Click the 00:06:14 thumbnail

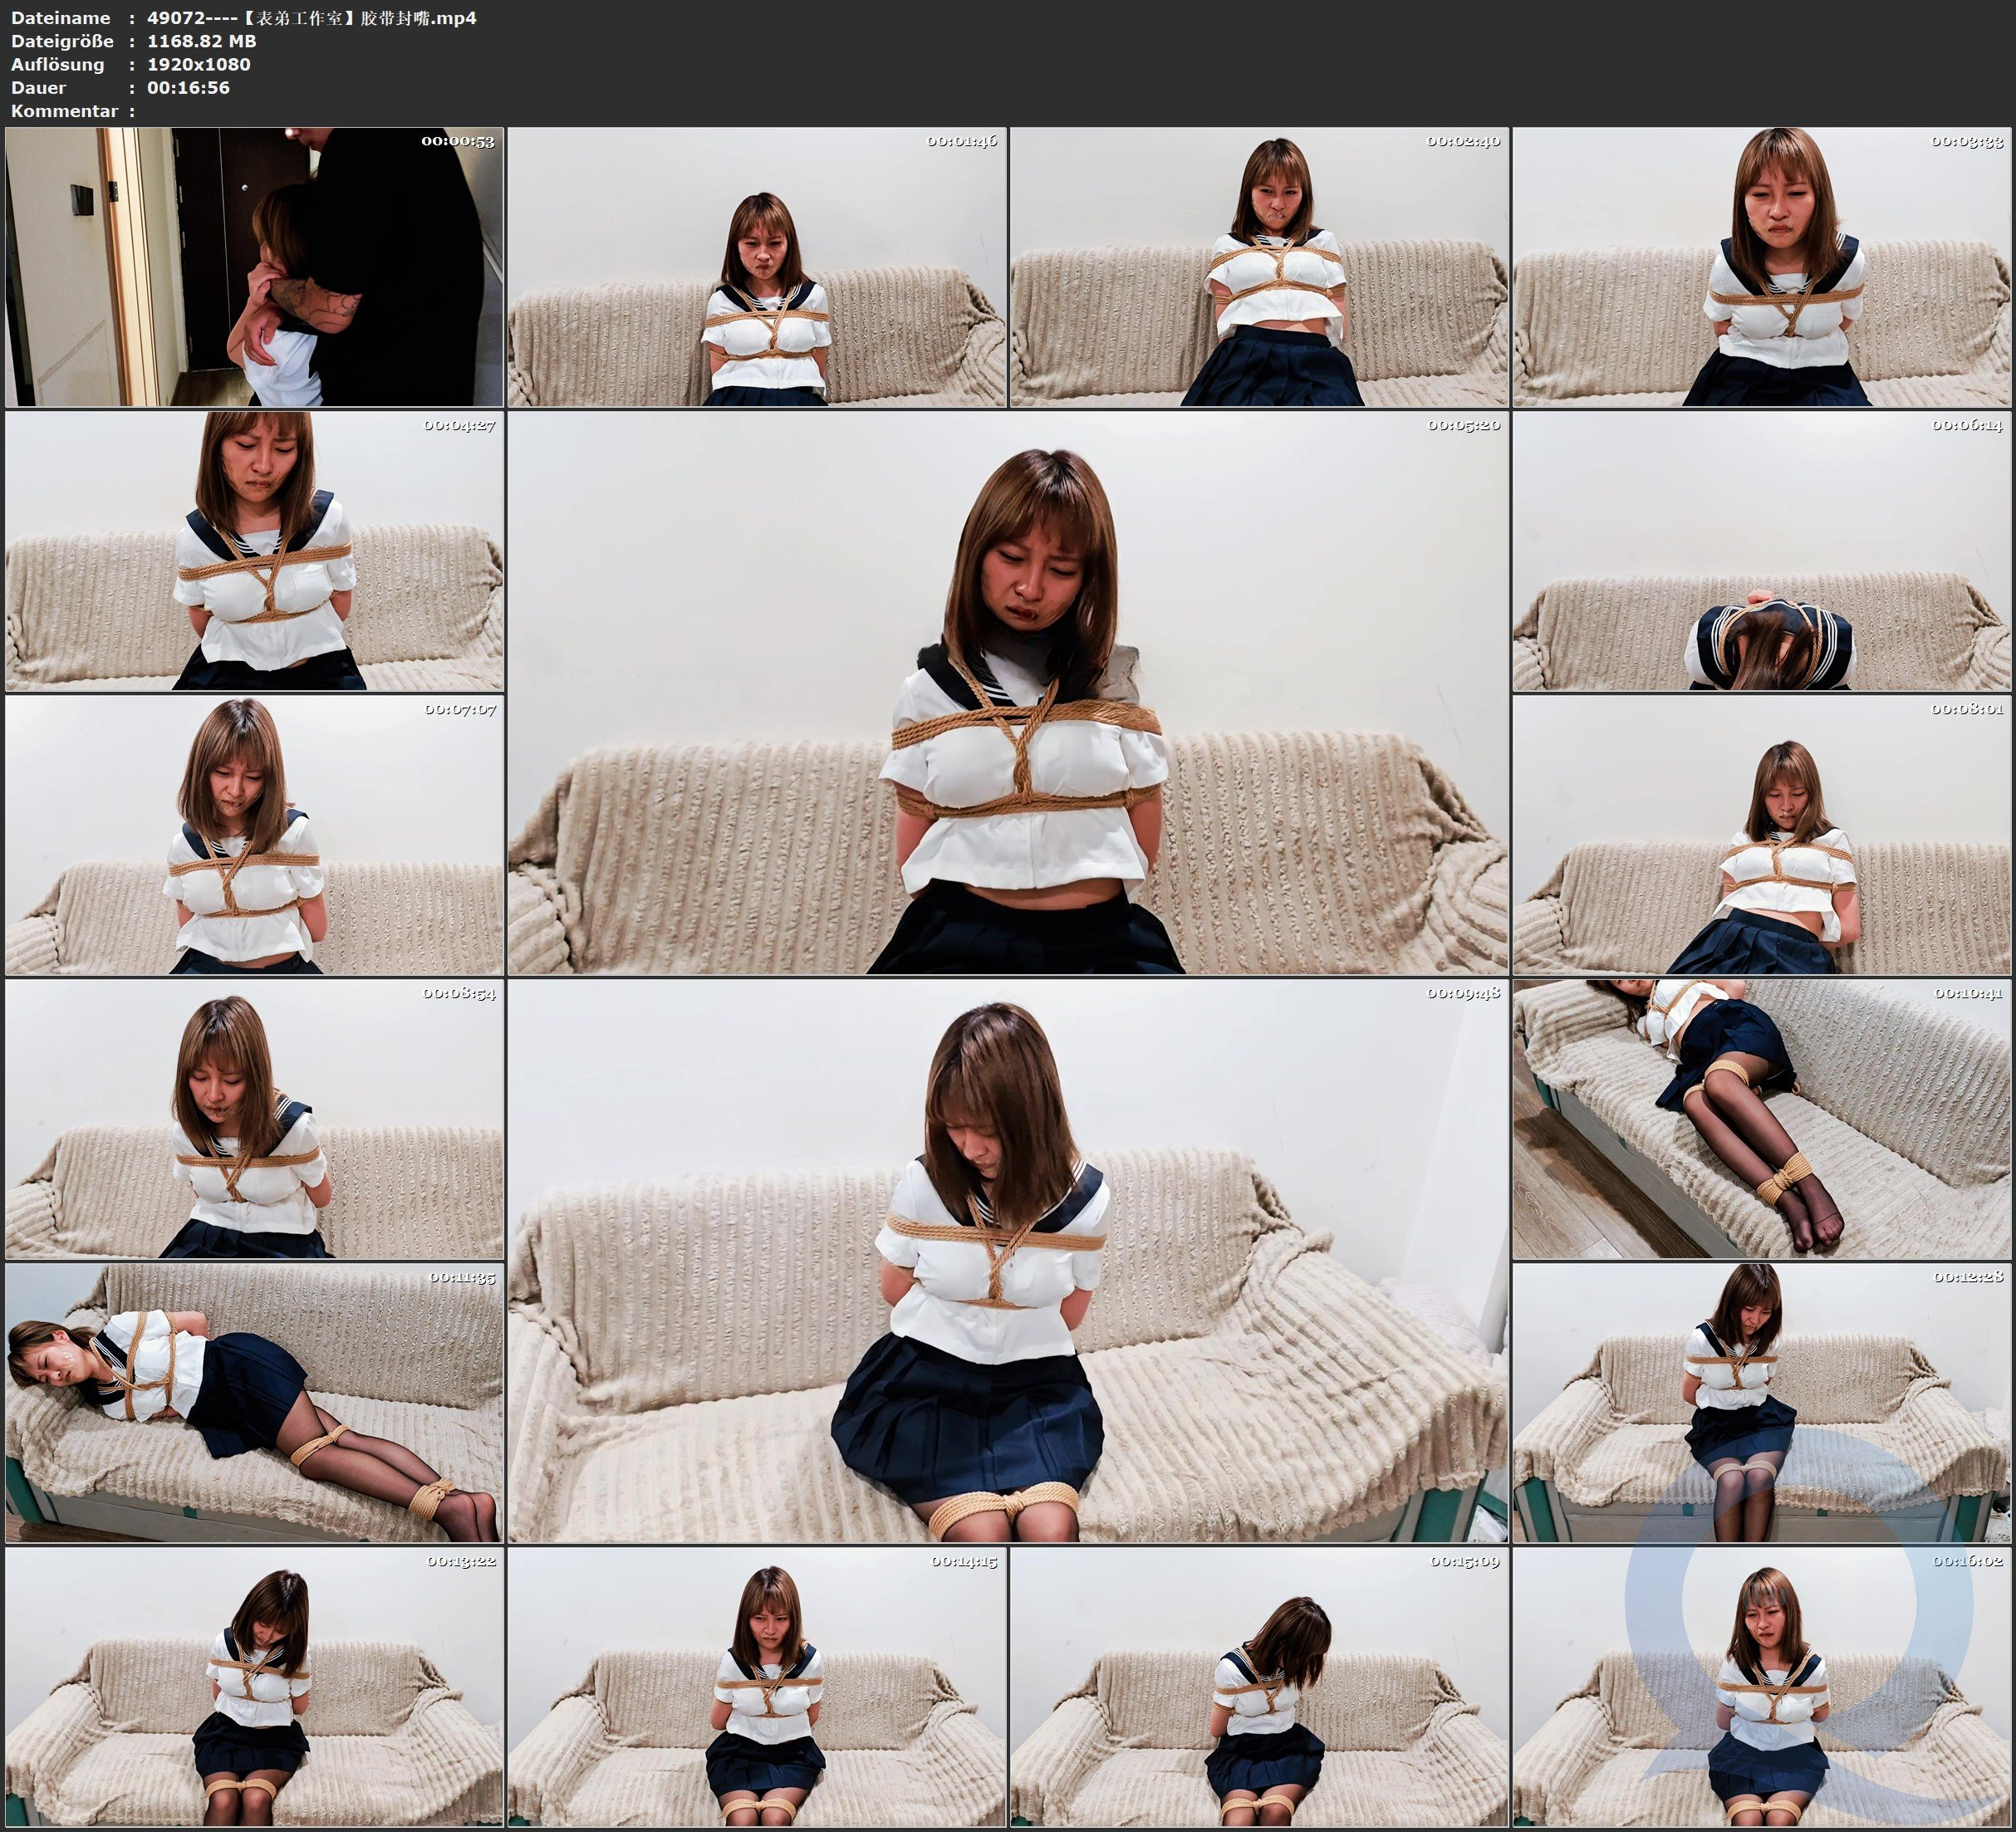(1762, 551)
